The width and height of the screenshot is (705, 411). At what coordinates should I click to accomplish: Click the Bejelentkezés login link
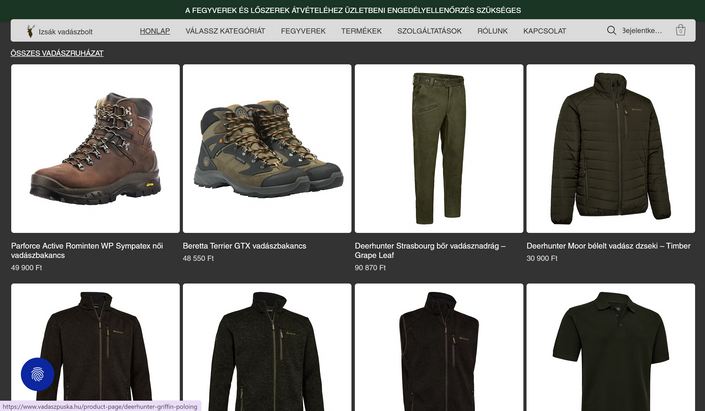coord(642,31)
